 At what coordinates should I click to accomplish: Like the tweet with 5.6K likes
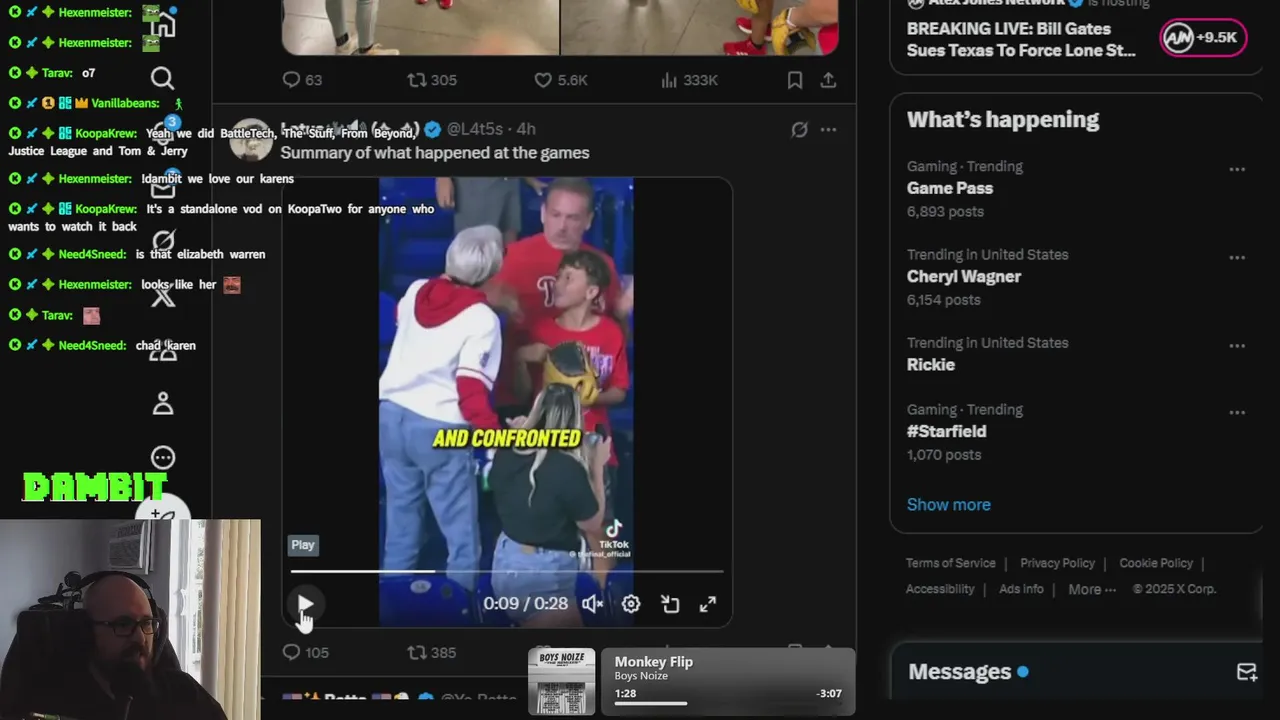point(560,80)
